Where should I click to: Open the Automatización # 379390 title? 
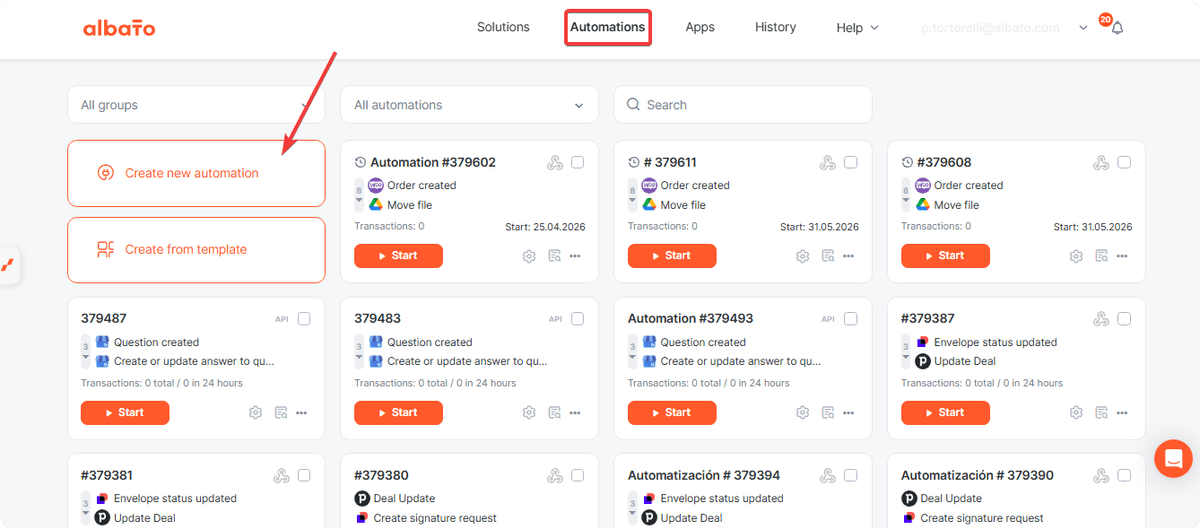point(977,475)
